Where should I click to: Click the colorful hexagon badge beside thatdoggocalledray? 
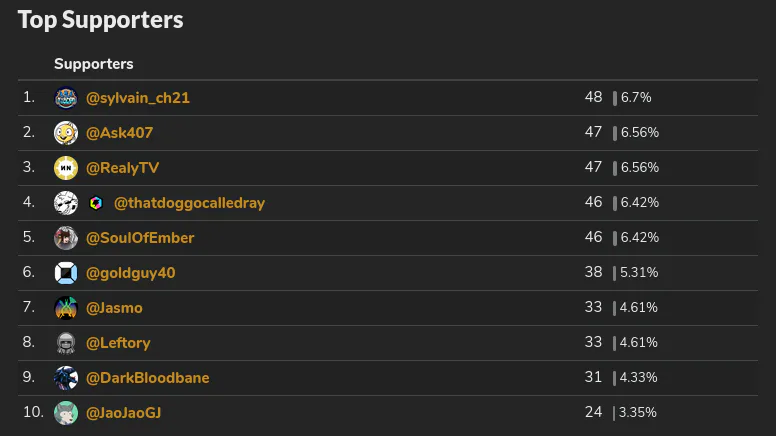pyautogui.click(x=96, y=203)
